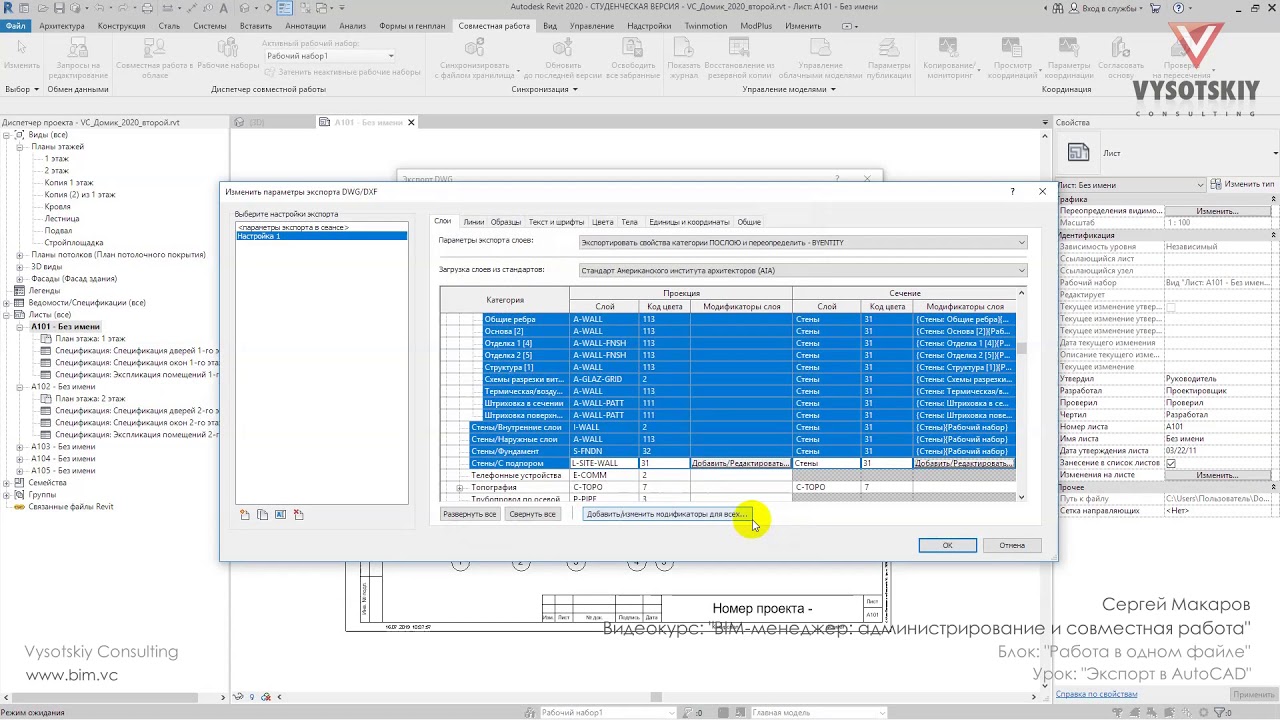Expand '3D виды' tree node
This screenshot has width=1280, height=720.
click(x=19, y=267)
